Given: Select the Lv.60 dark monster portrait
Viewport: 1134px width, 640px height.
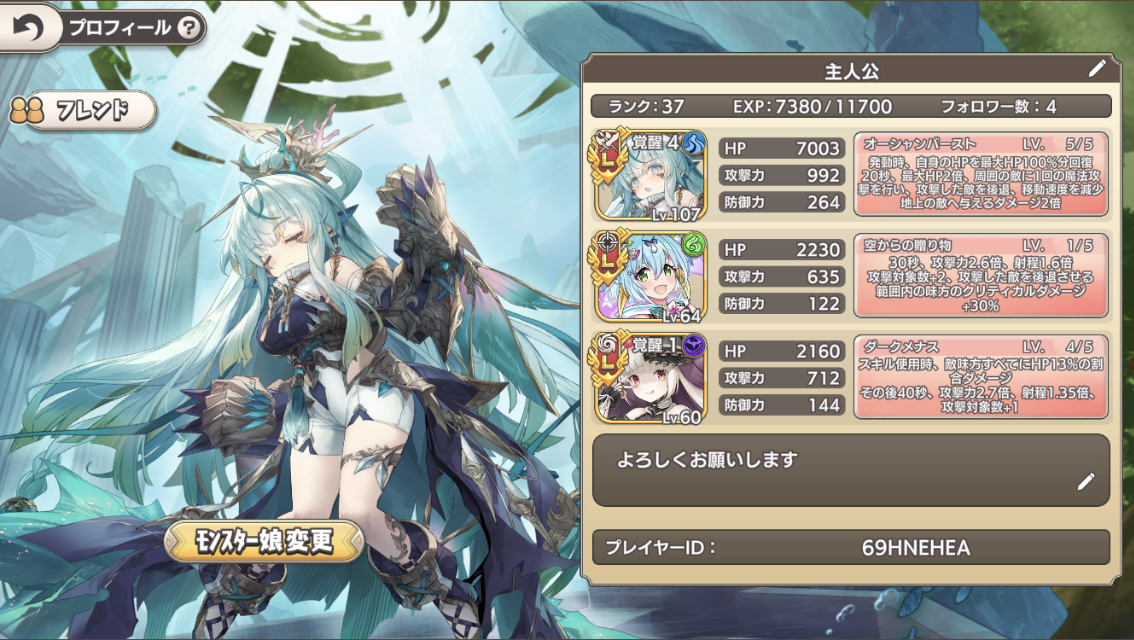Looking at the screenshot, I should pos(650,377).
